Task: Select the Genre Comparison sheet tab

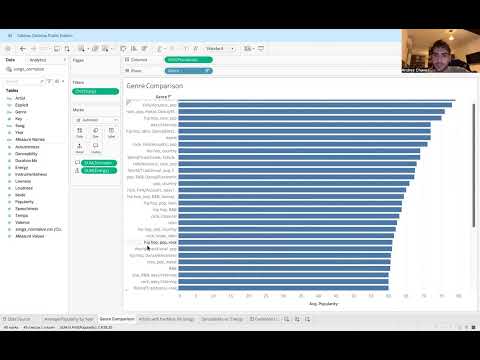Action: coord(117,319)
